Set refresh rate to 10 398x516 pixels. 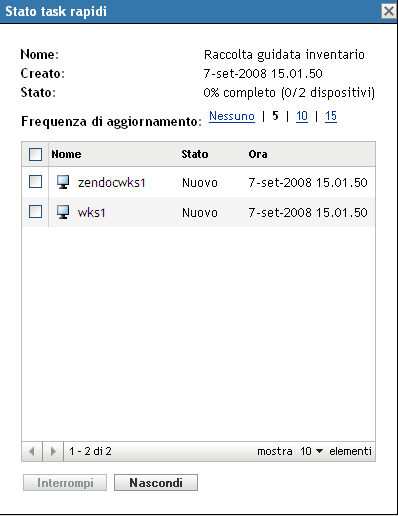point(302,116)
